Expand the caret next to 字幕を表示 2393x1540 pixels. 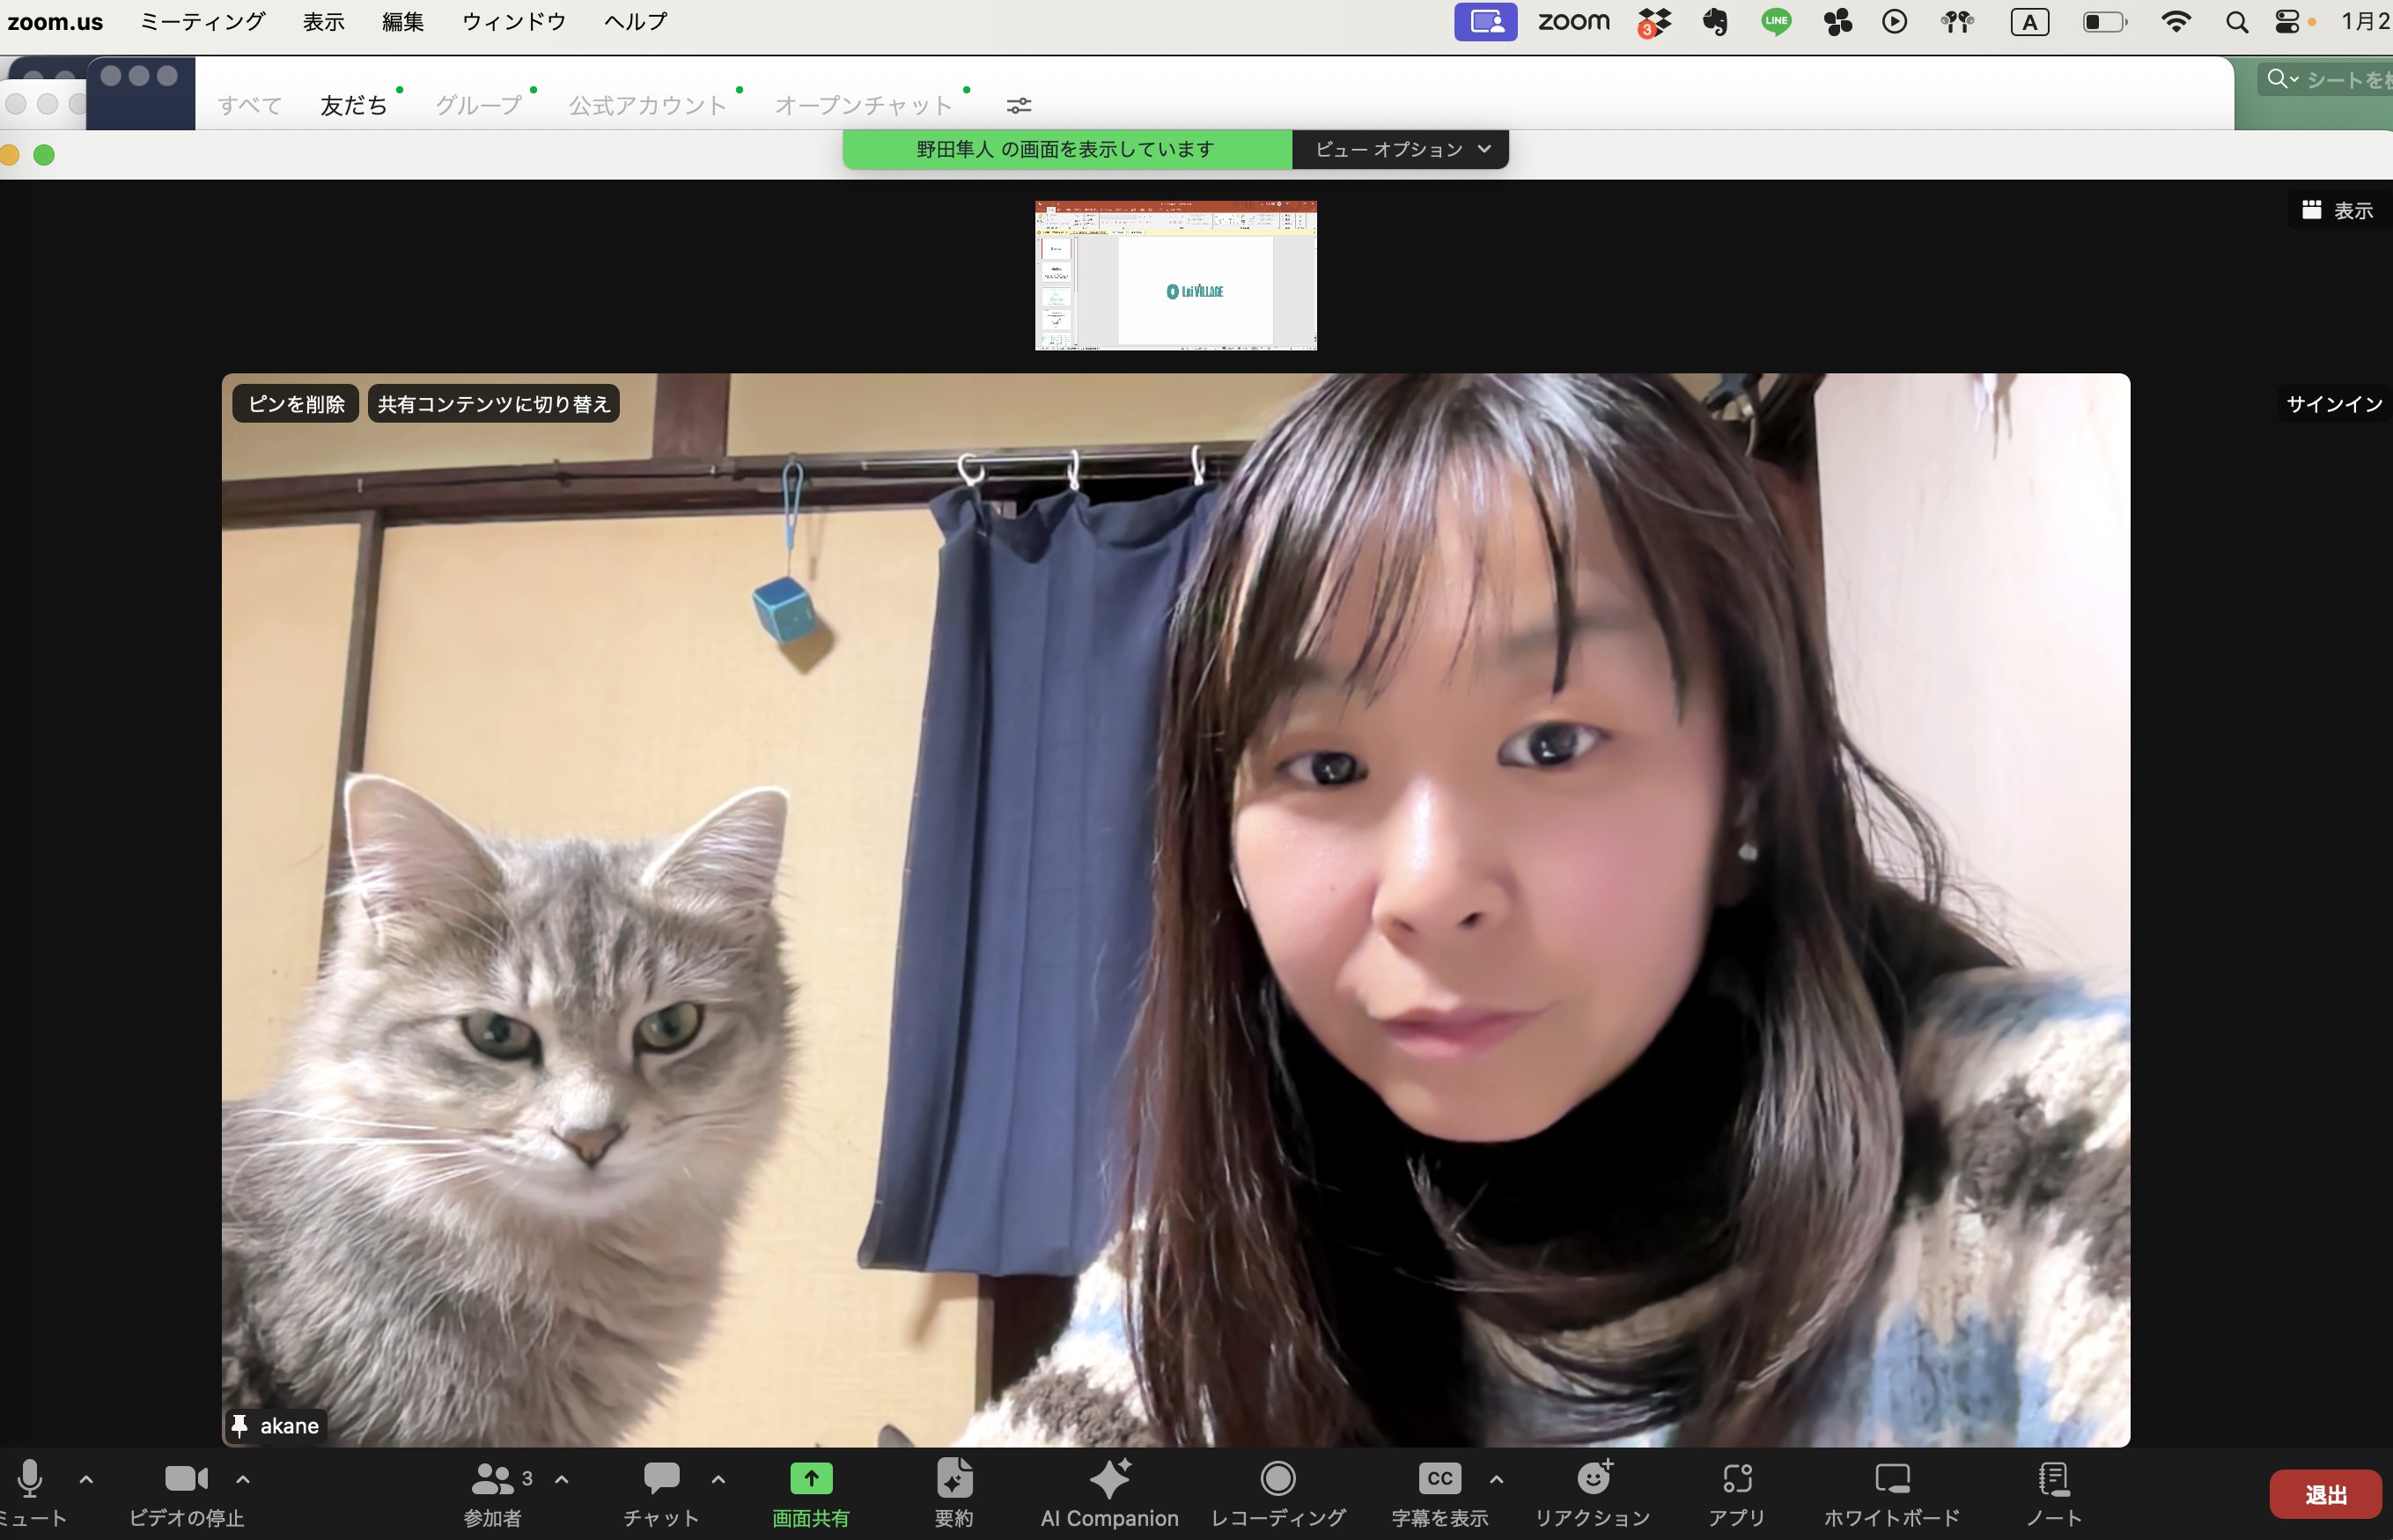click(1497, 1479)
